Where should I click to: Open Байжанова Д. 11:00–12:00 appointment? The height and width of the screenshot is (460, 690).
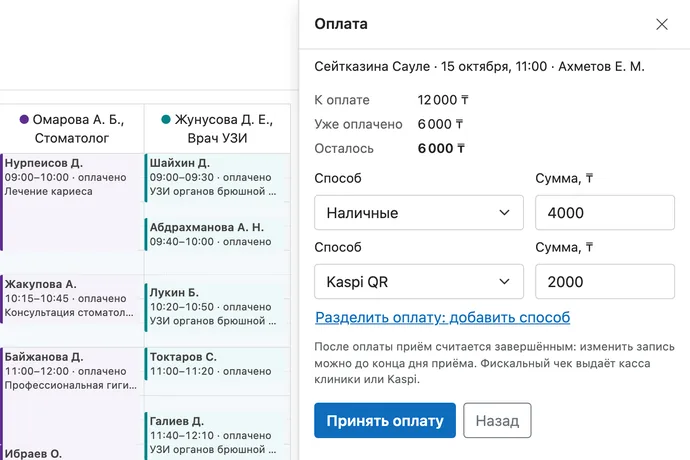tap(72, 394)
